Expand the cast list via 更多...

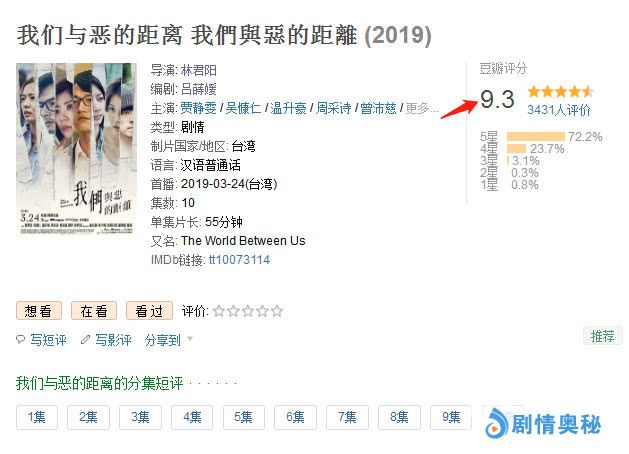[421, 108]
